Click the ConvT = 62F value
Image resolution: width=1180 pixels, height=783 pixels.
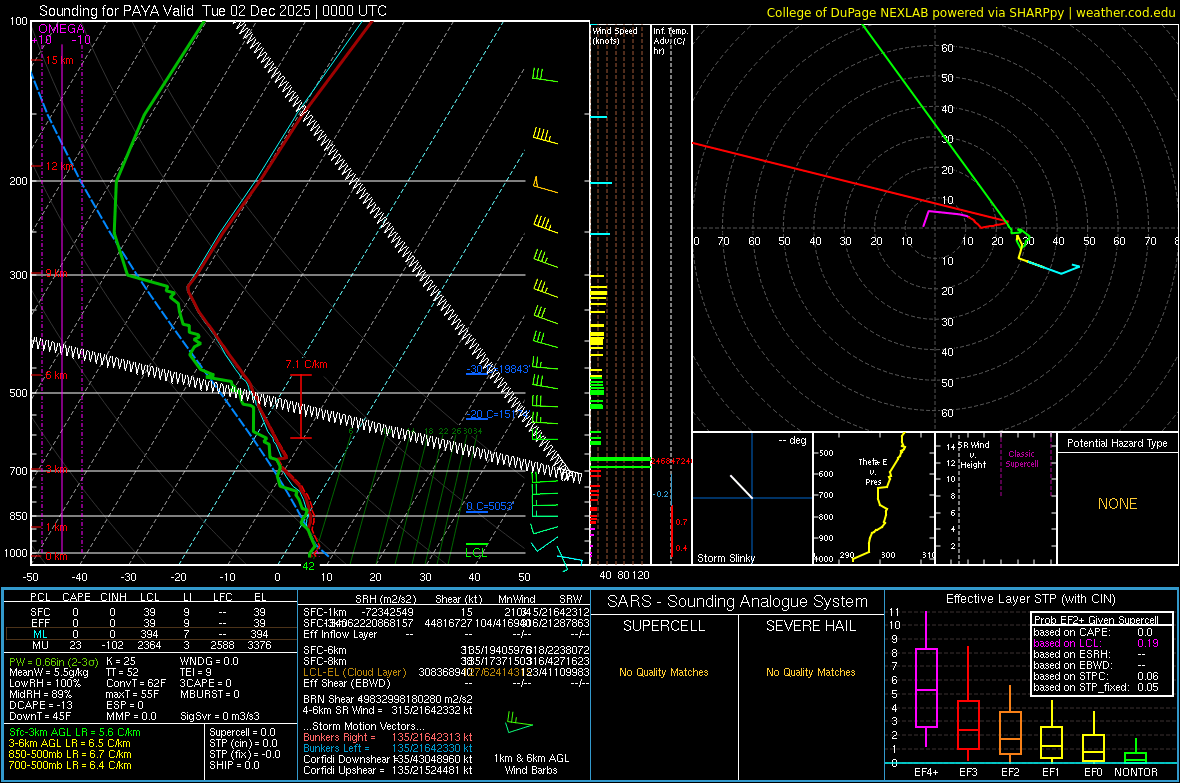(136, 683)
